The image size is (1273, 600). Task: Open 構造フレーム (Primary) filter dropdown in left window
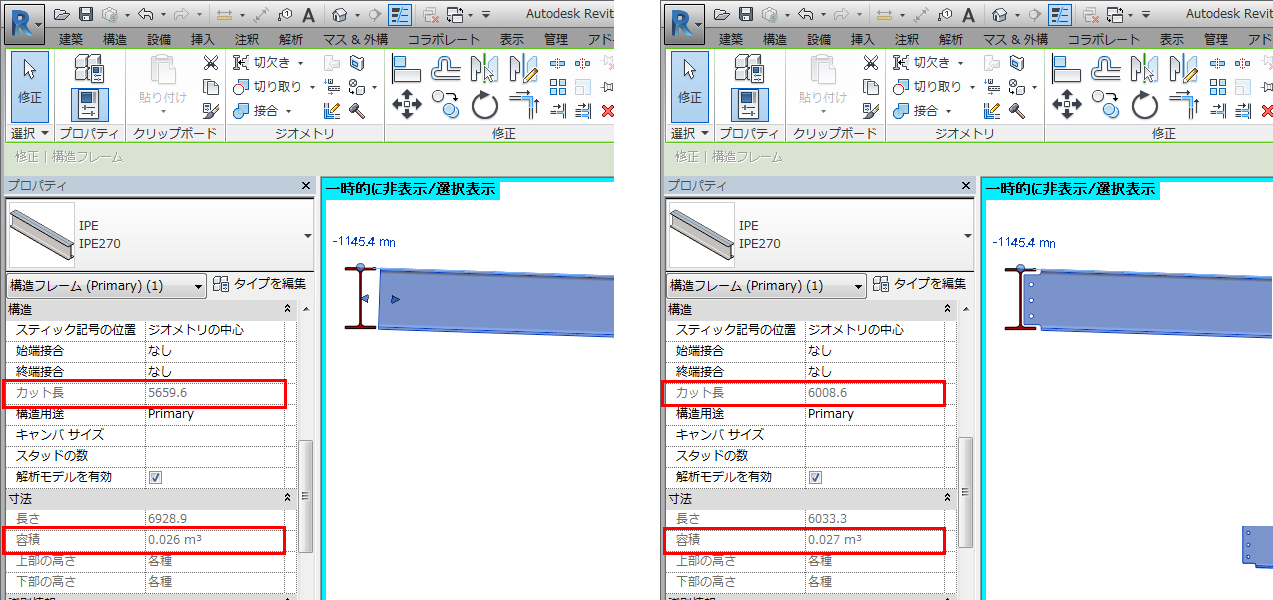pos(106,286)
